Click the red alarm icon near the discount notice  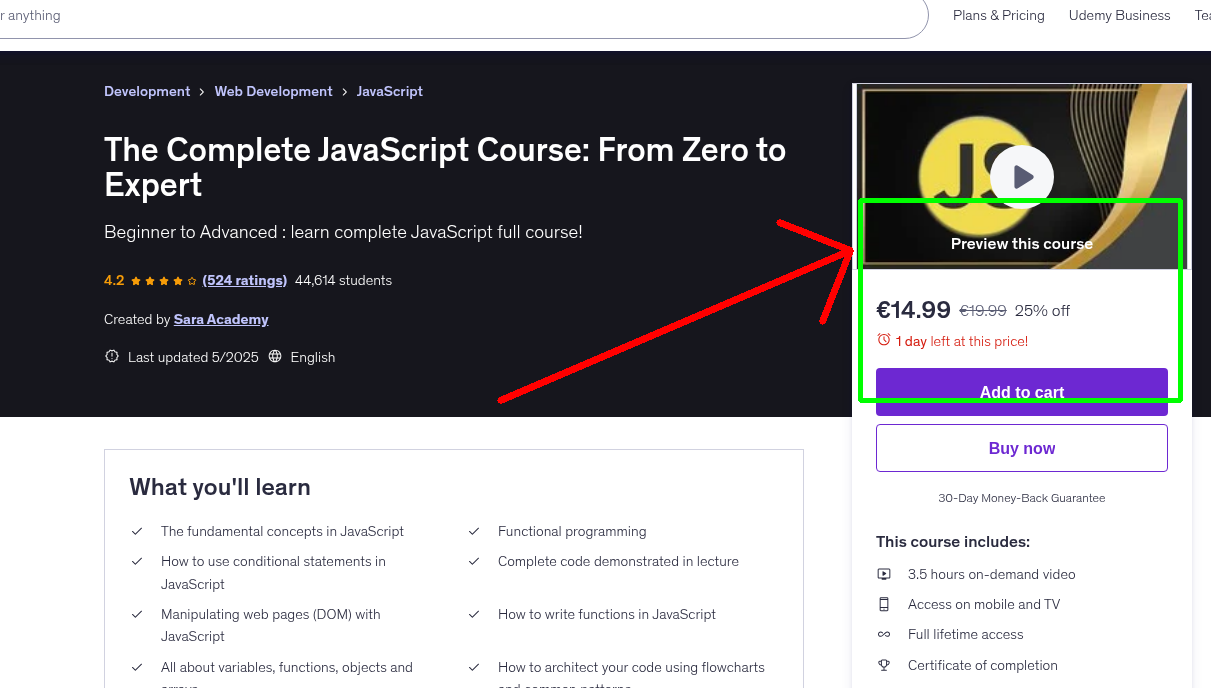(x=883, y=340)
